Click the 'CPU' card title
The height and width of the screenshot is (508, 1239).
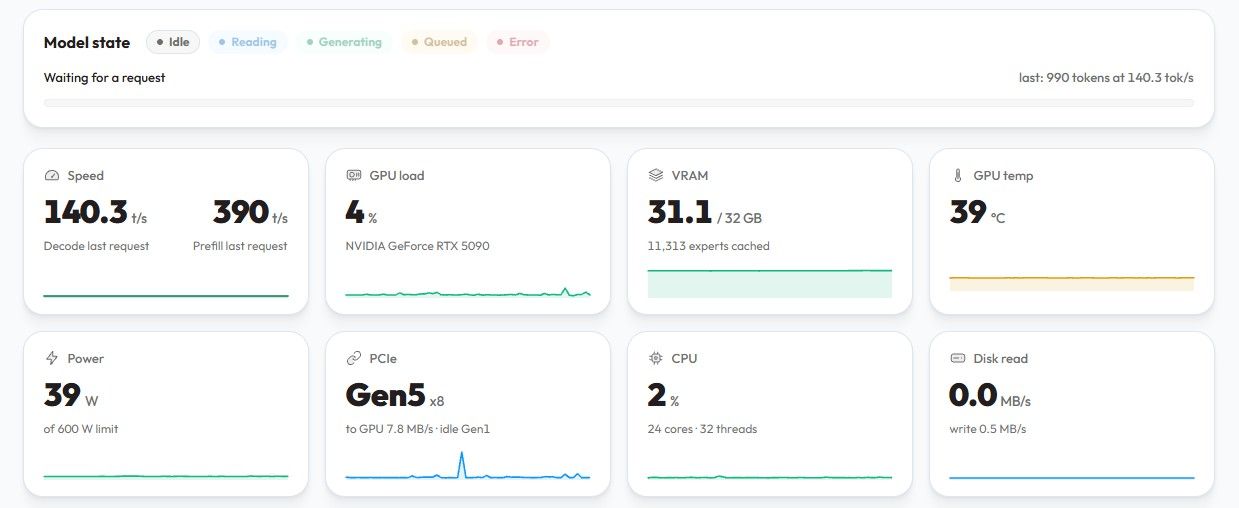click(x=685, y=358)
